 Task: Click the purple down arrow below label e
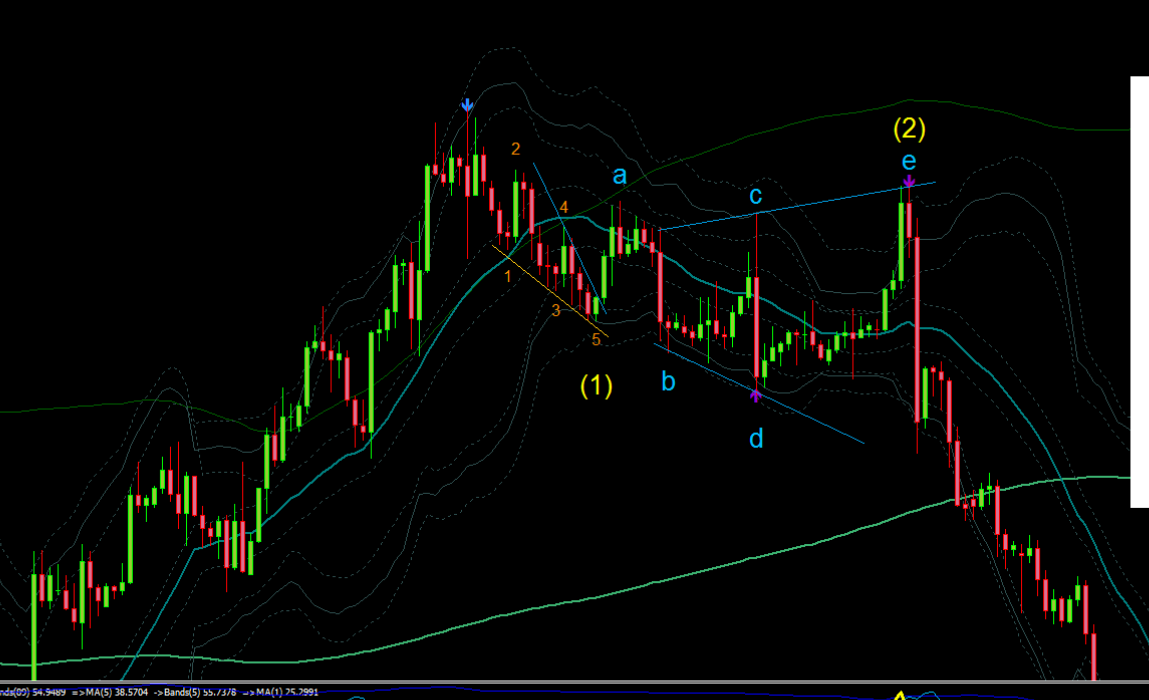pos(909,181)
